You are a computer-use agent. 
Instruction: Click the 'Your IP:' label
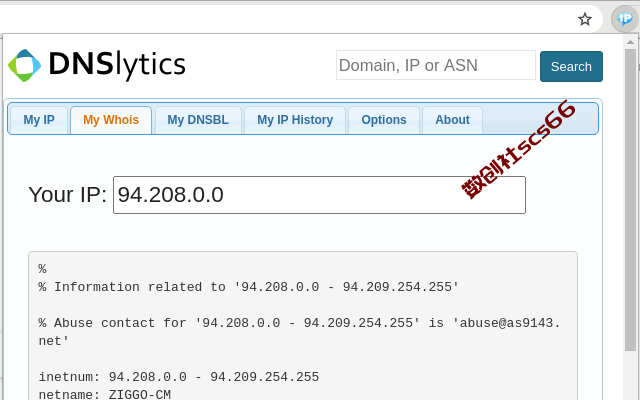coord(68,195)
